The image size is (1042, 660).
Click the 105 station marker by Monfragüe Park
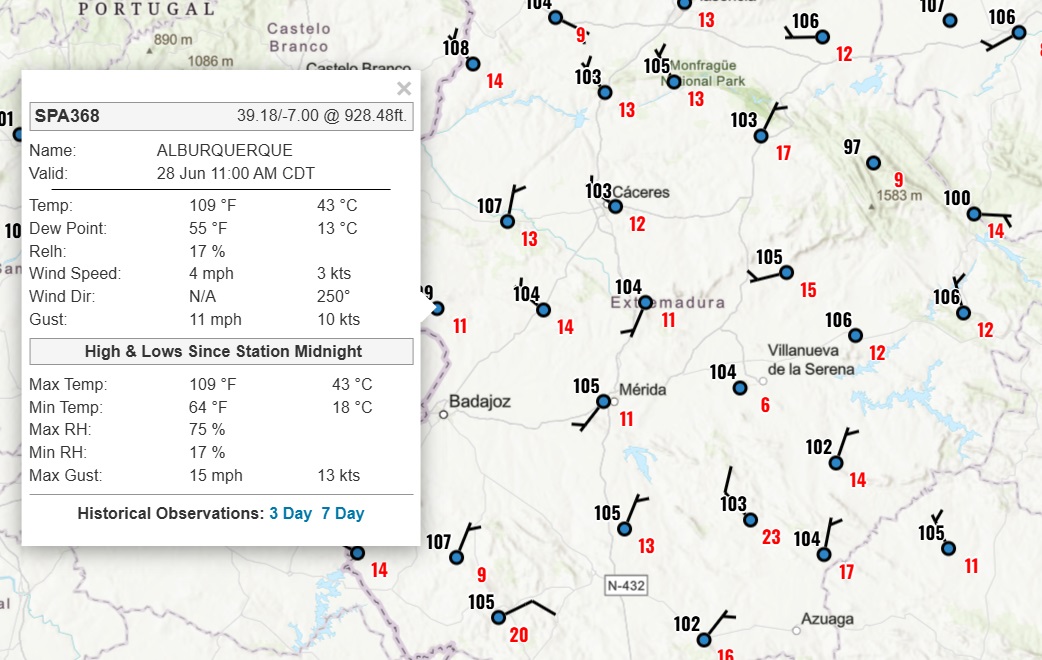tap(673, 82)
